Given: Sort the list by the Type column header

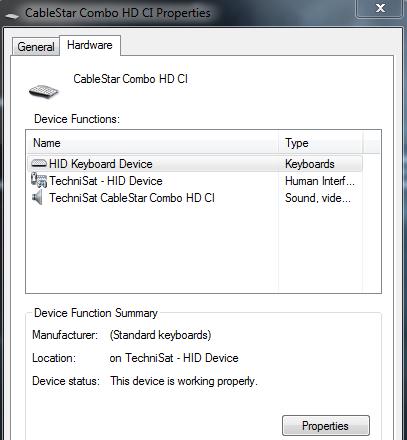Looking at the screenshot, I should click(x=321, y=143).
